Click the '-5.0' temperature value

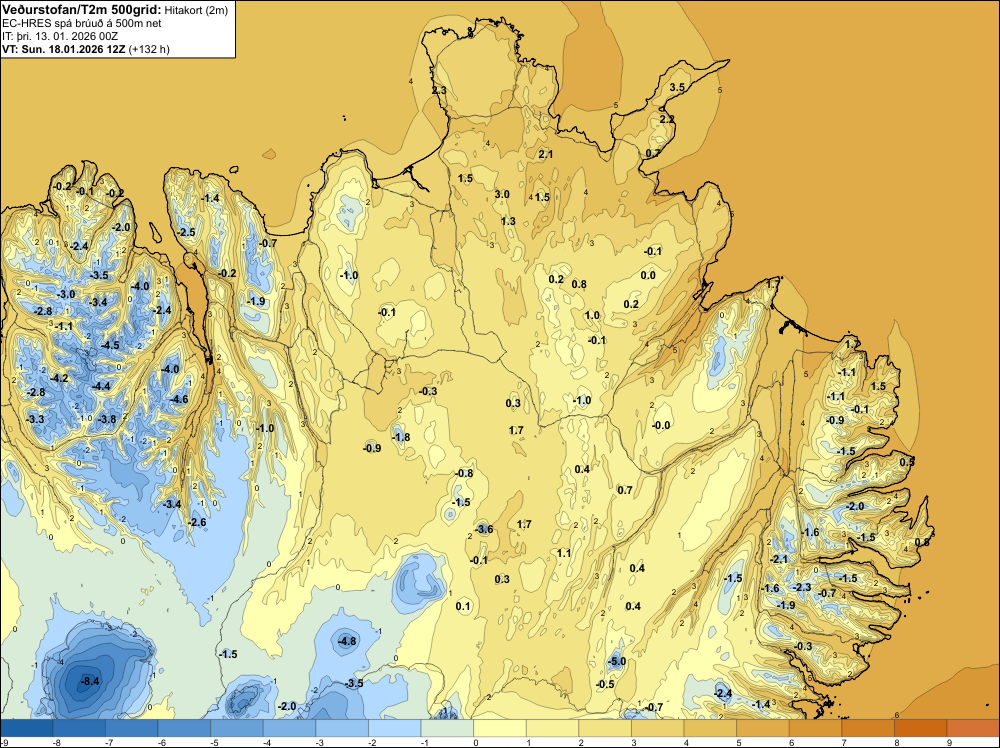click(x=617, y=661)
